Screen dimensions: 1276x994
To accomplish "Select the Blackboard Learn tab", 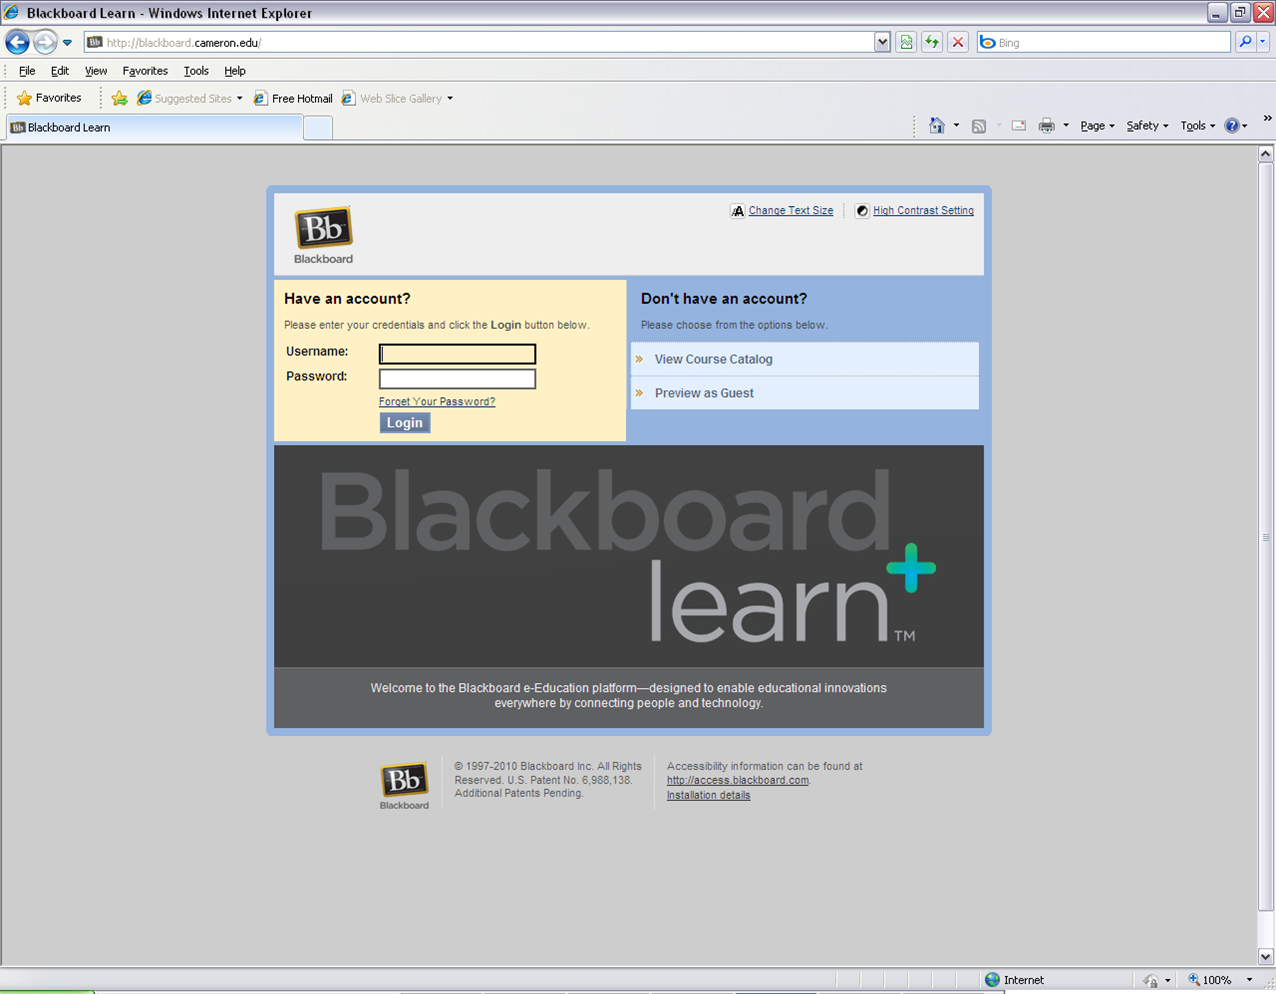I will (154, 127).
